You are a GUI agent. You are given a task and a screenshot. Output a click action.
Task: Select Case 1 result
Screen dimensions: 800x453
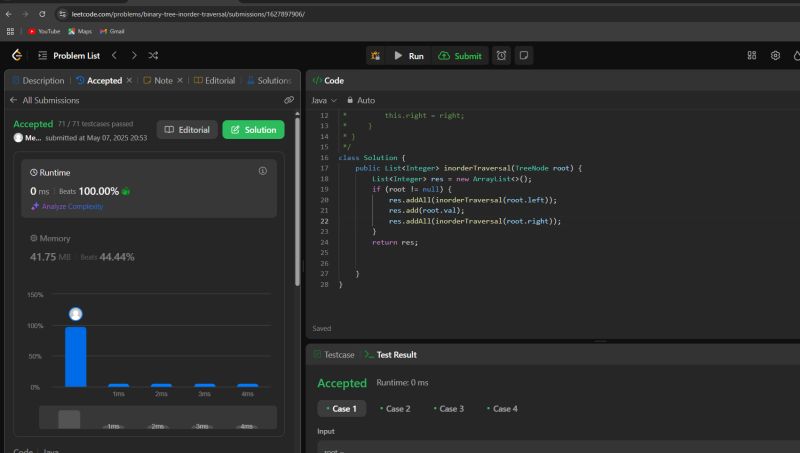[x=341, y=409]
